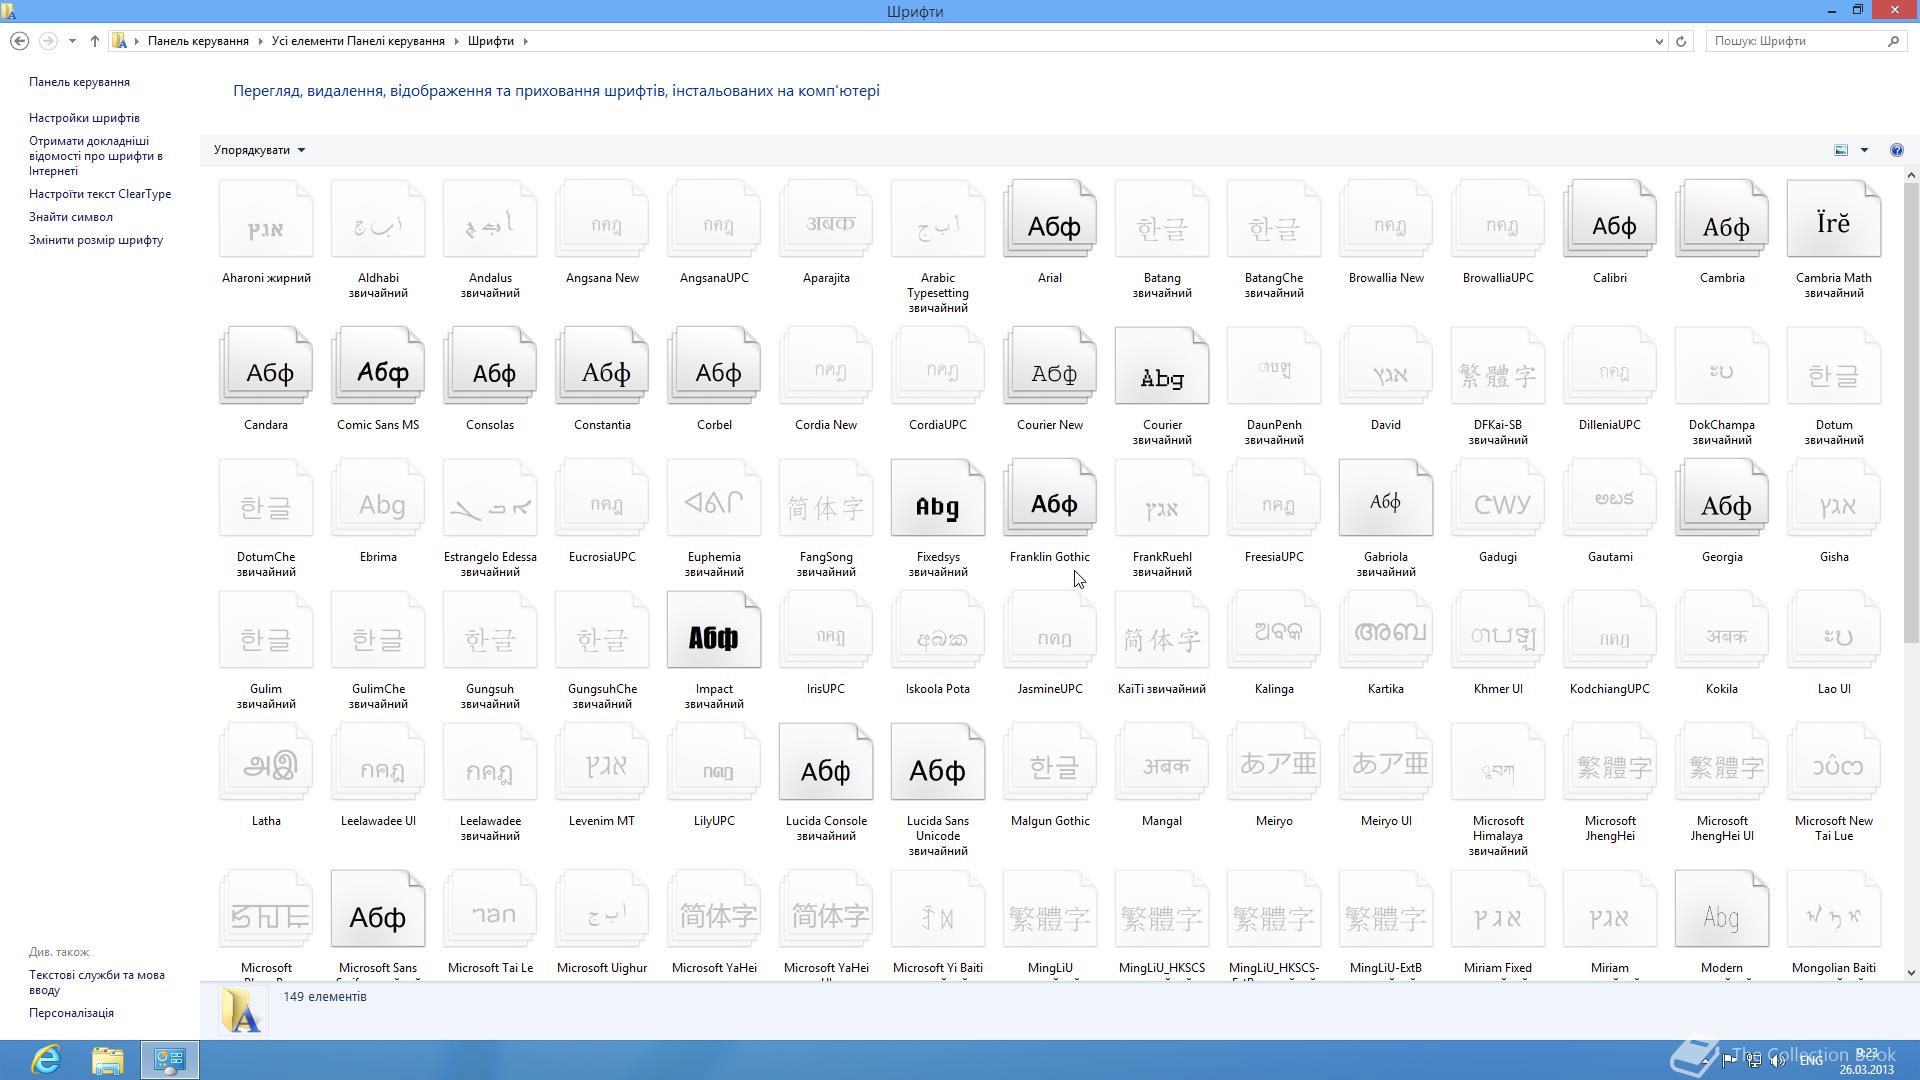Select the Euphemia font icon
Viewport: 1920px width, 1080px height.
[x=714, y=499]
